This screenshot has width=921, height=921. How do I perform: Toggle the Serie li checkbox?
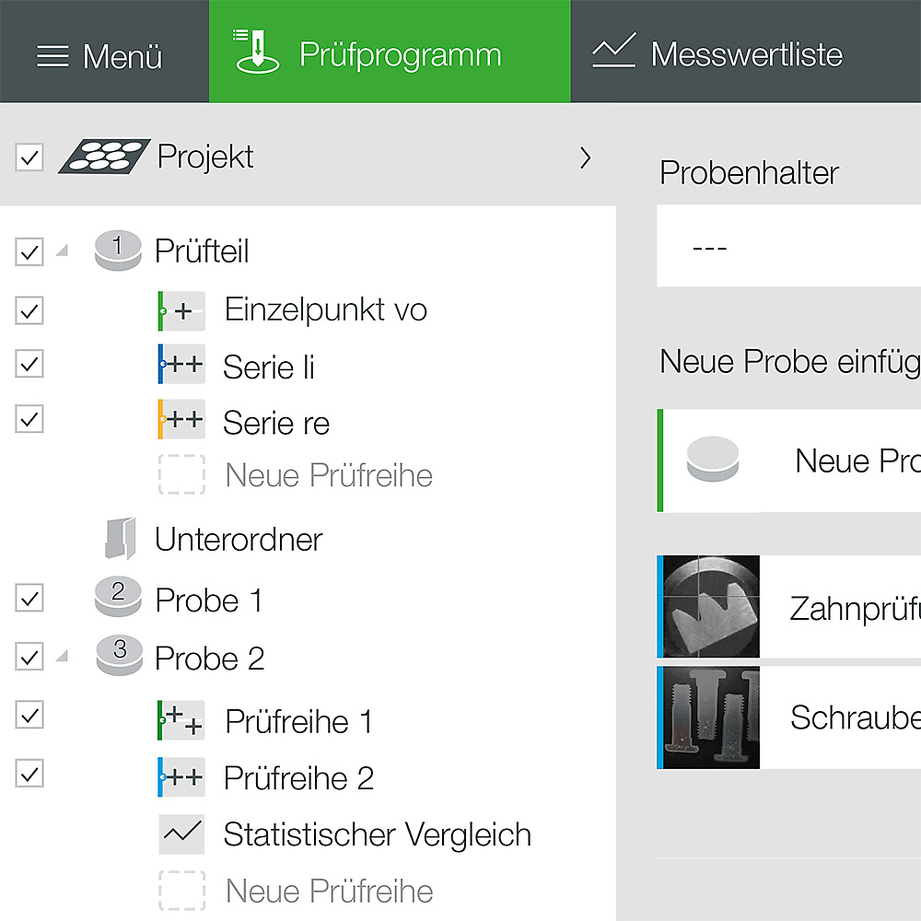tap(29, 364)
